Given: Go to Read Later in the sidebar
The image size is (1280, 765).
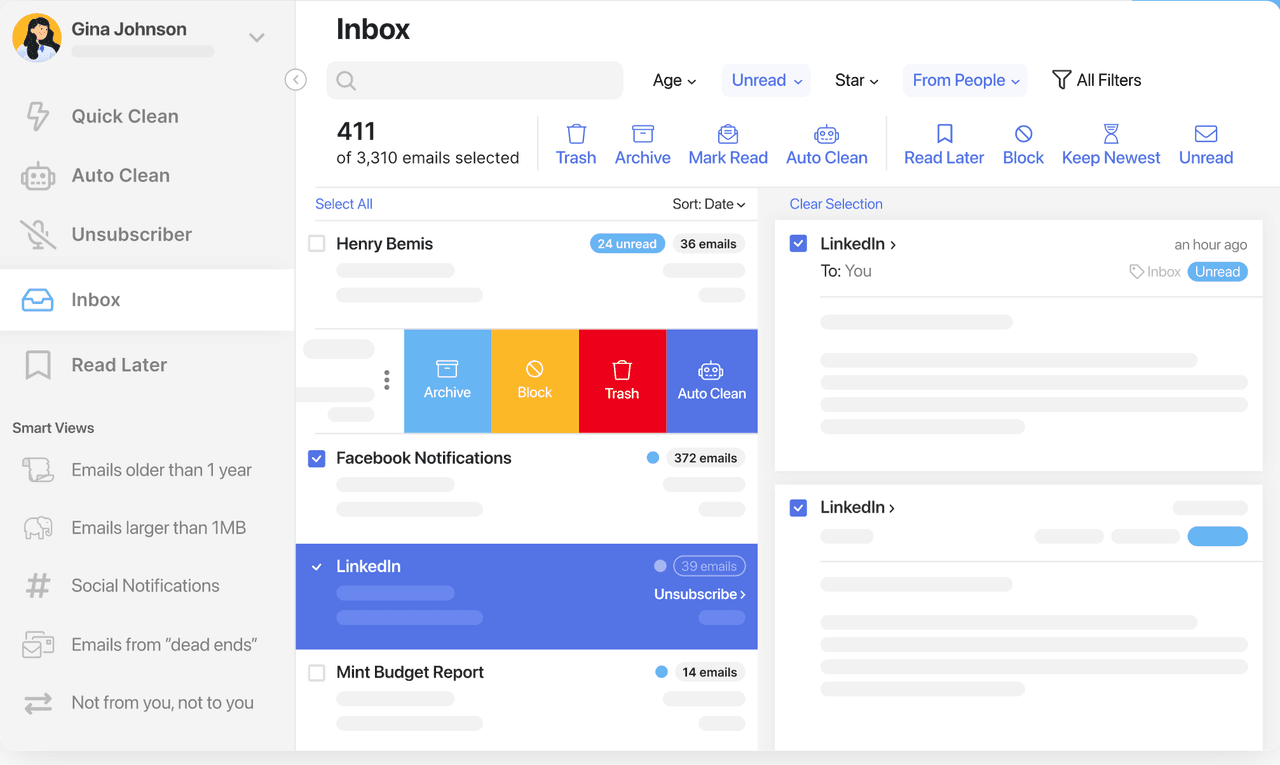Looking at the screenshot, I should tap(119, 365).
